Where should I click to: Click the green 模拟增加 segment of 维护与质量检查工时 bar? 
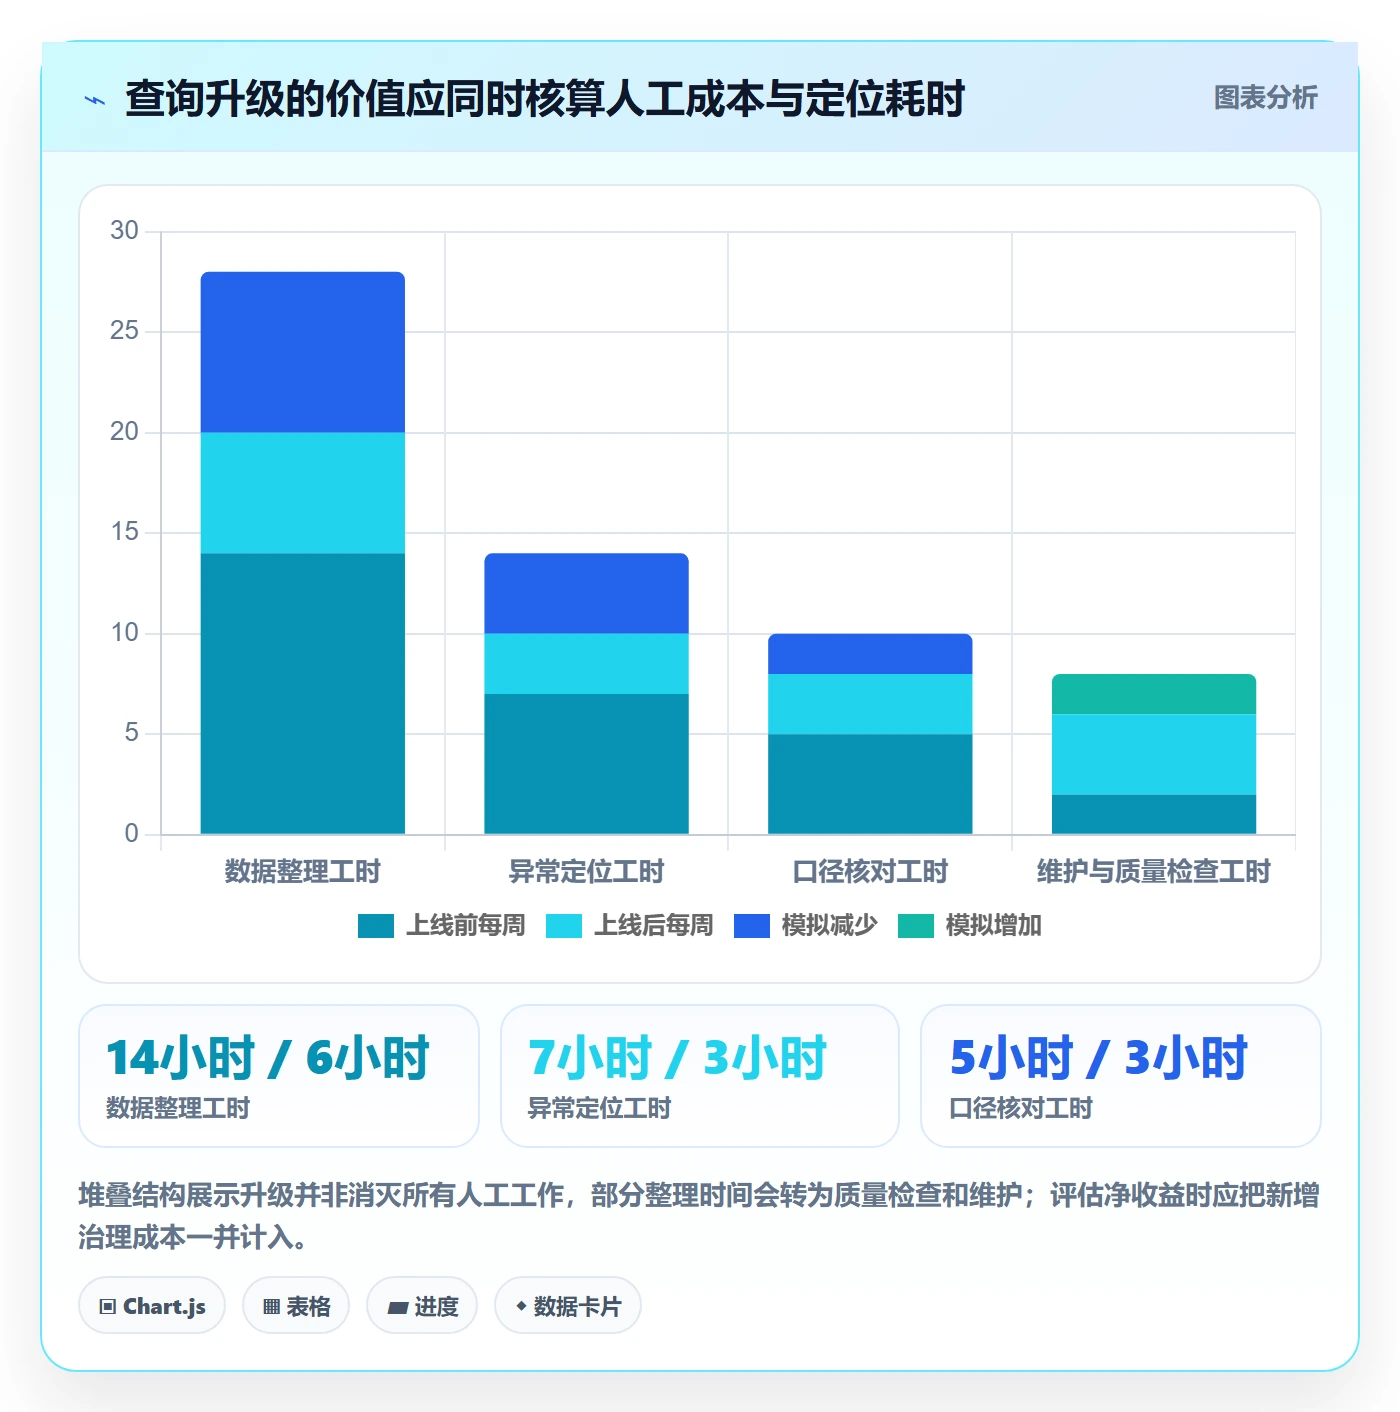(1154, 694)
